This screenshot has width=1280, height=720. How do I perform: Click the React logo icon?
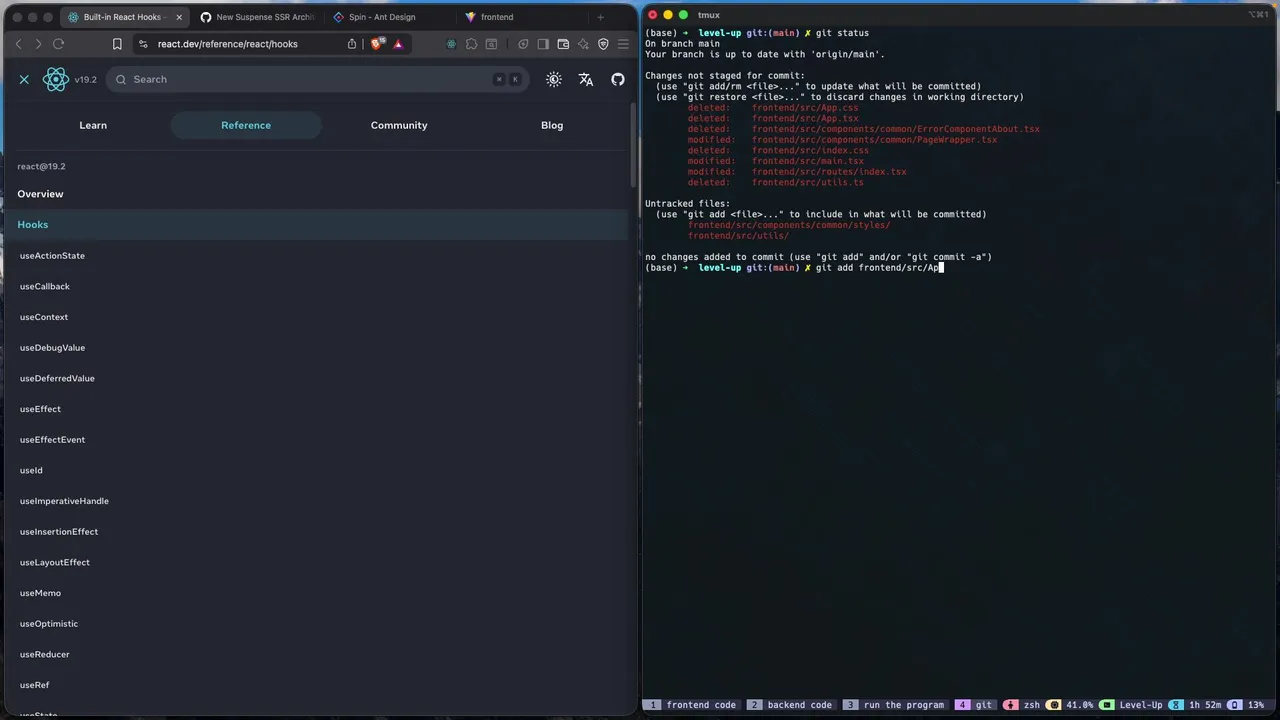point(56,79)
